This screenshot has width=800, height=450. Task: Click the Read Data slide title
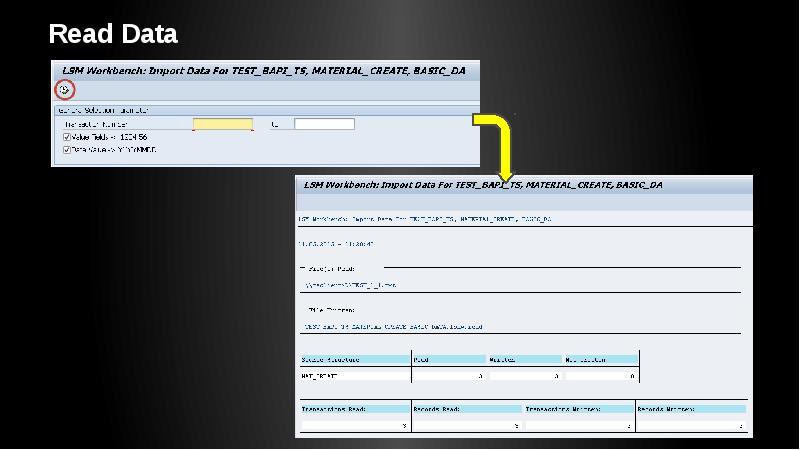click(113, 35)
